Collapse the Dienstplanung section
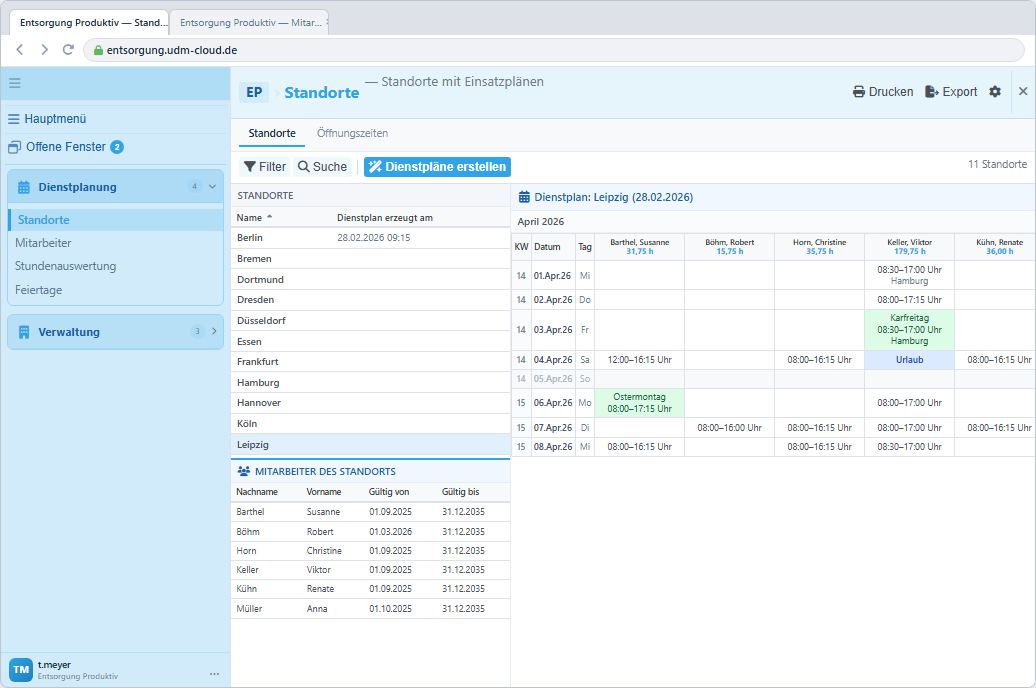Image resolution: width=1036 pixels, height=688 pixels. [x=212, y=186]
